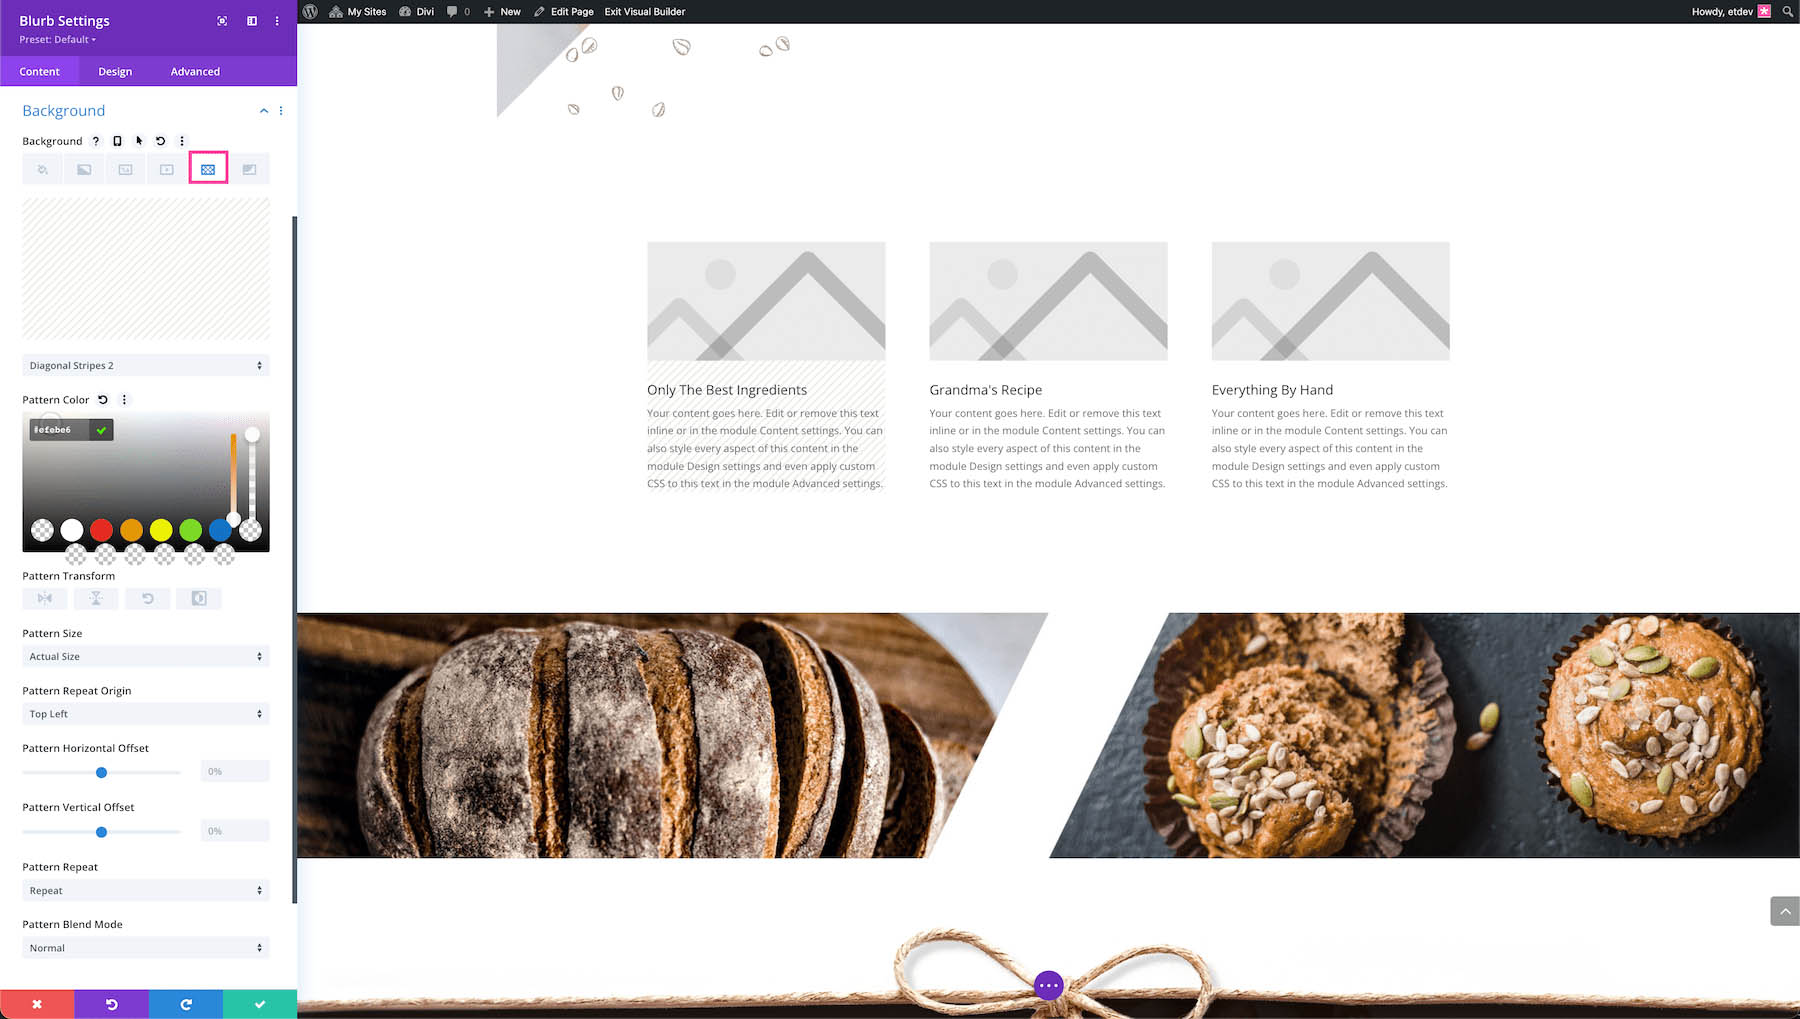
Task: Click the comments bubble in the admin bar
Action: coord(458,12)
